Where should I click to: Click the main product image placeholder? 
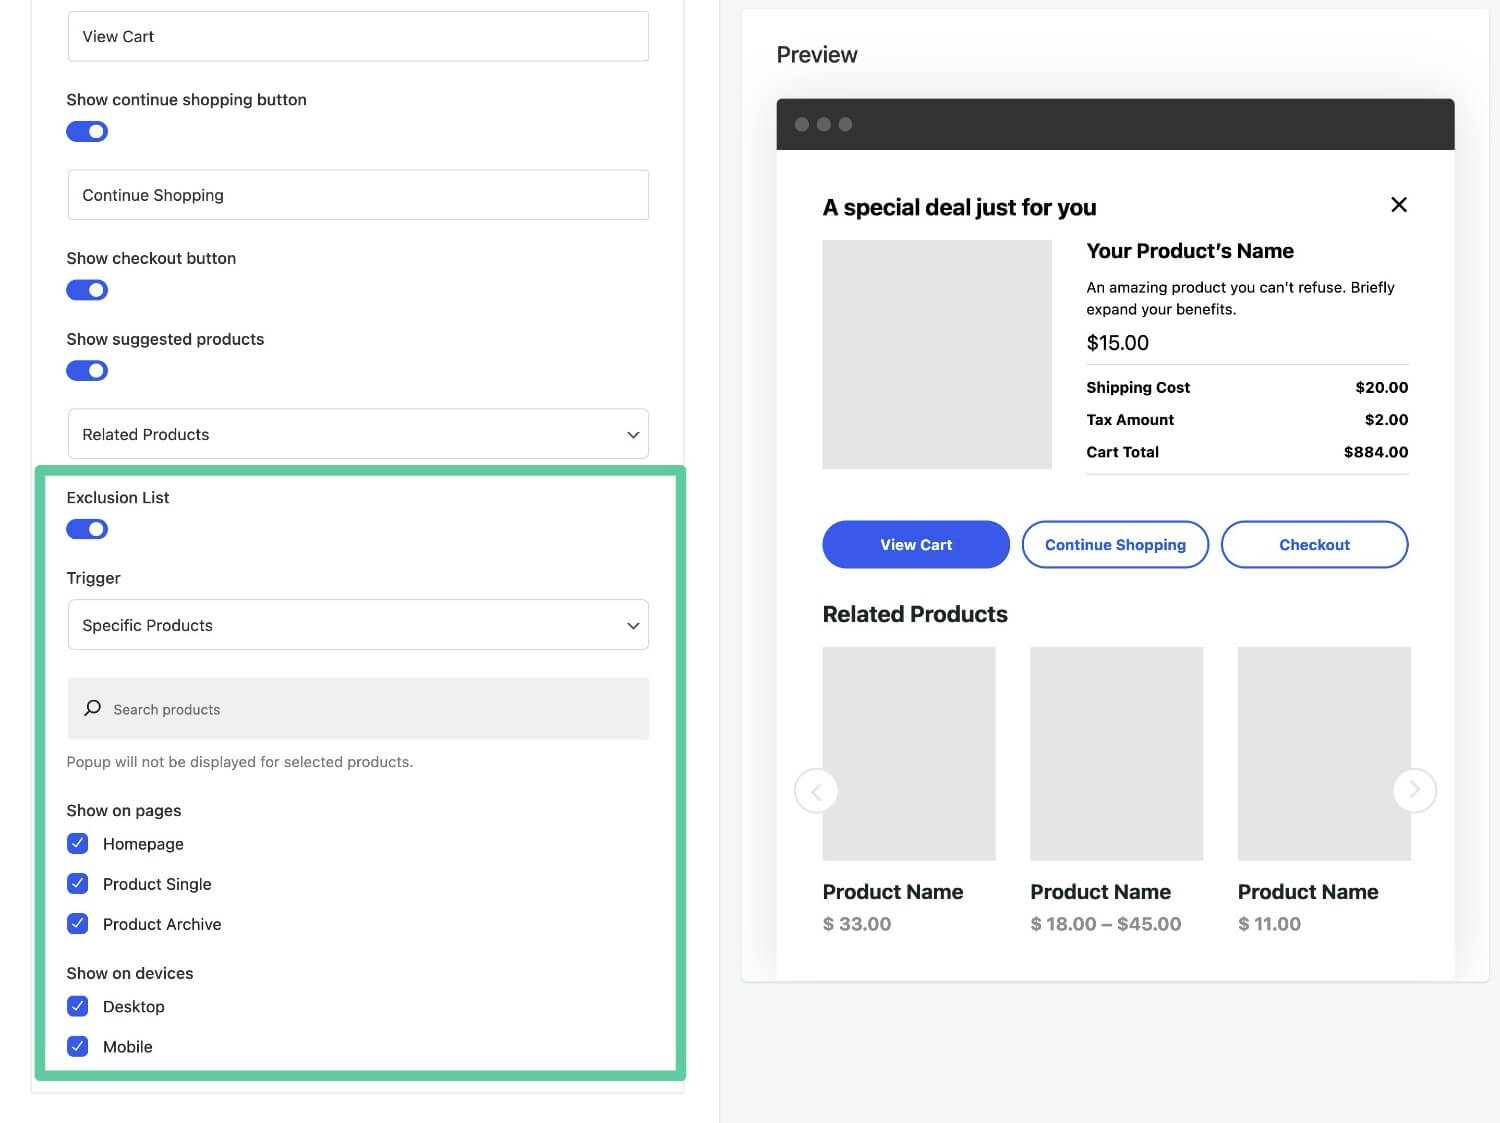coord(937,354)
